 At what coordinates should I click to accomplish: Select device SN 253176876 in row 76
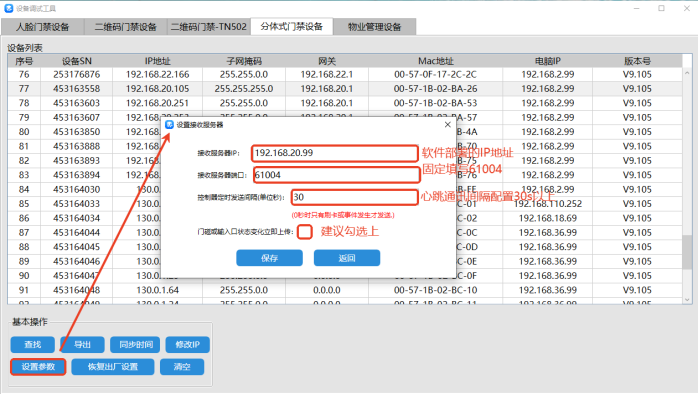click(x=77, y=74)
